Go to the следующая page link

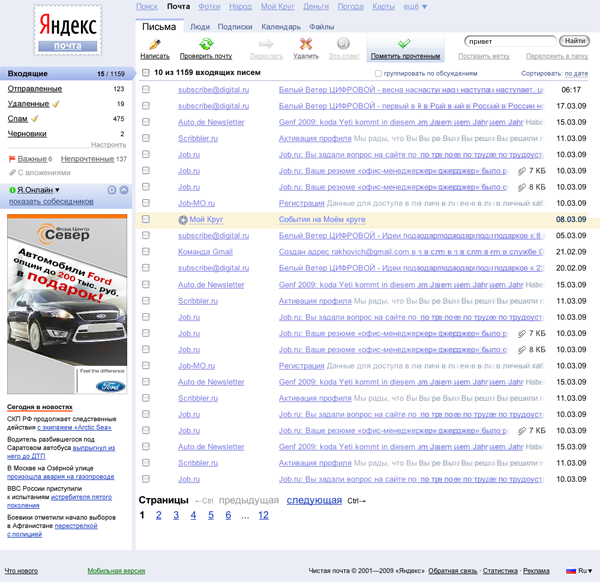point(314,500)
